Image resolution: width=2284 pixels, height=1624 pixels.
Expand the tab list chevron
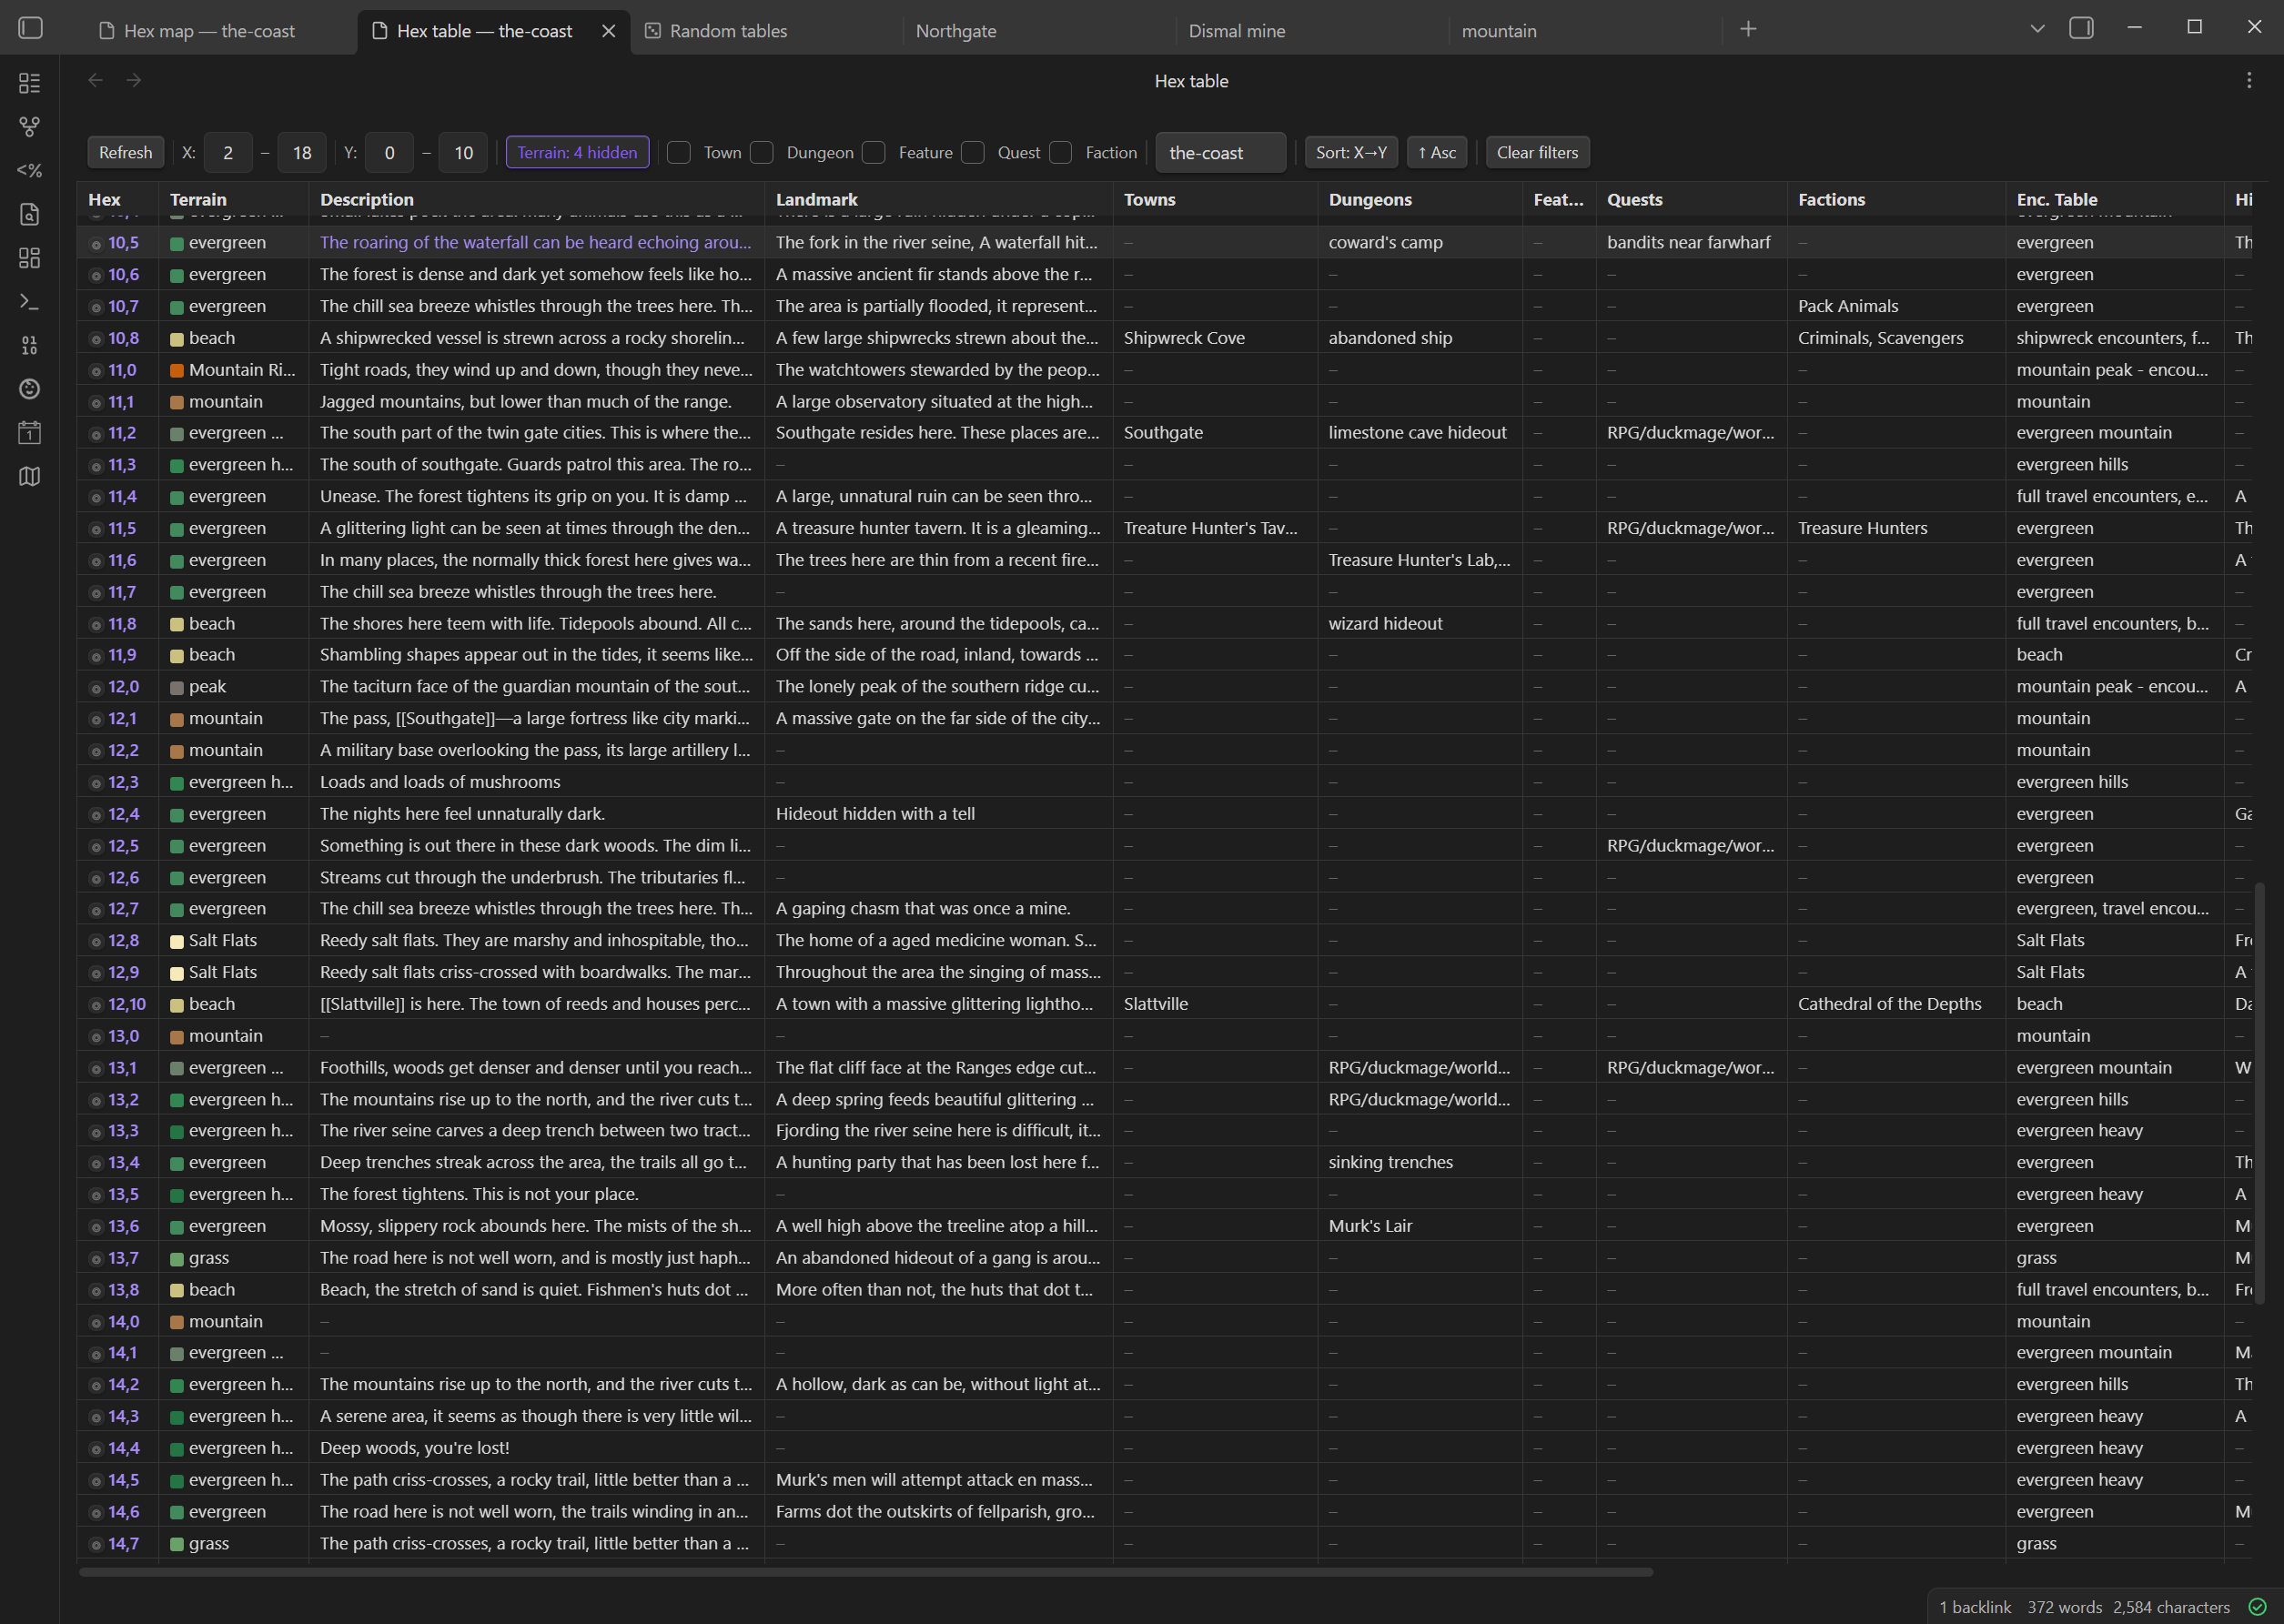click(x=2037, y=29)
